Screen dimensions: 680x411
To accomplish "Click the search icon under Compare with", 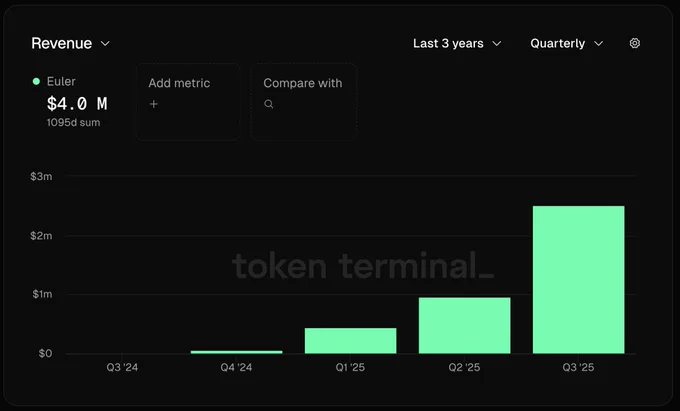I will point(269,104).
